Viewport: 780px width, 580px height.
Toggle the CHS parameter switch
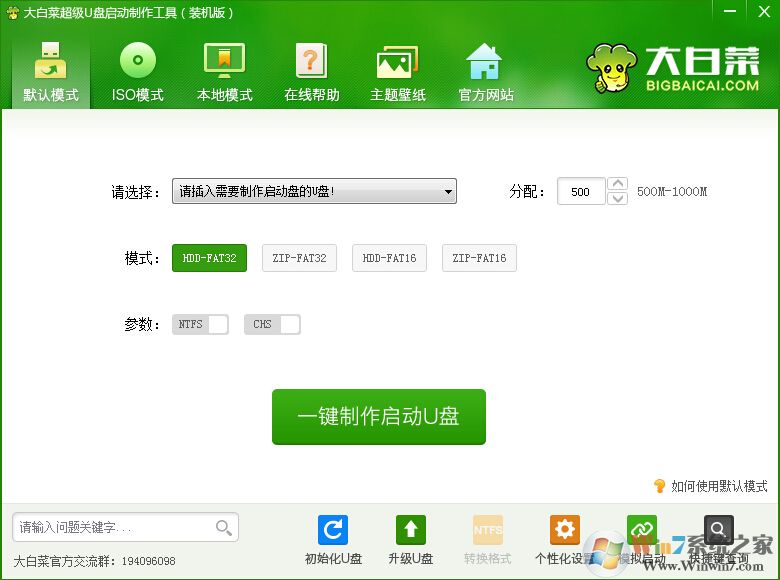[272, 324]
